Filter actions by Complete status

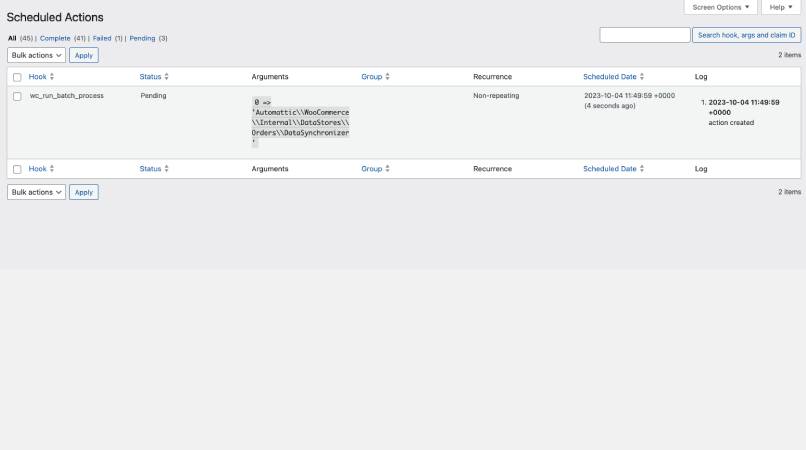coord(55,38)
